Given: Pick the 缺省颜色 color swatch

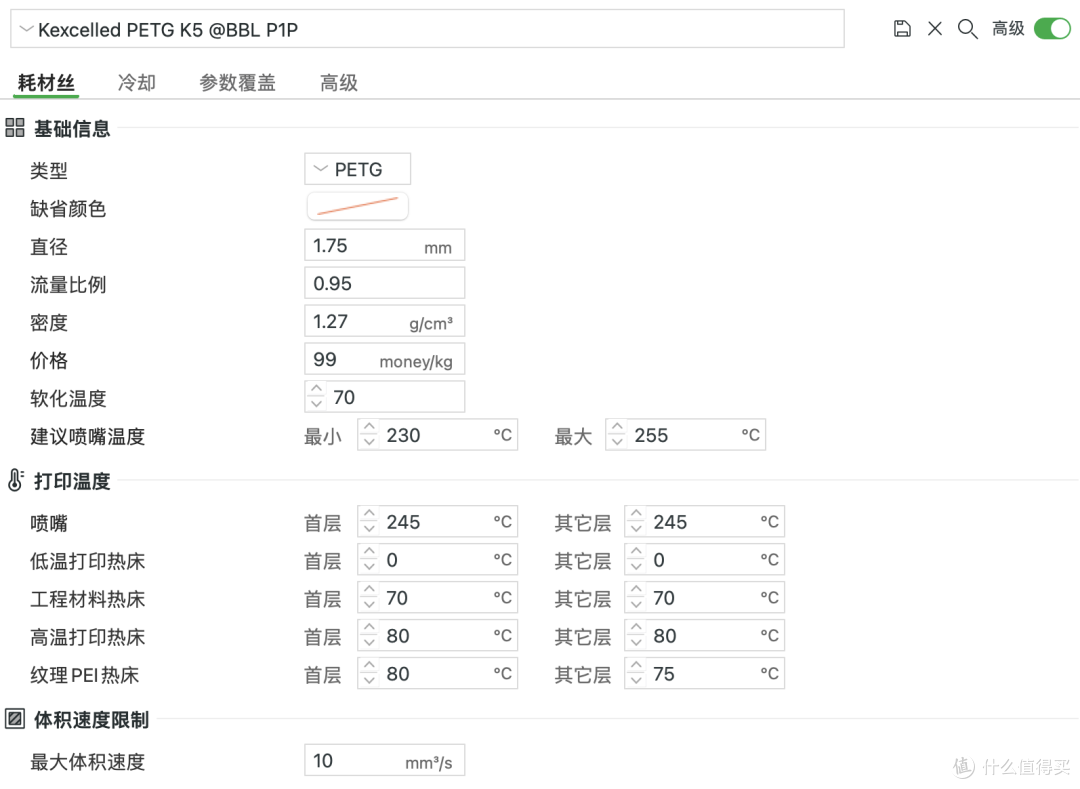Looking at the screenshot, I should click(x=357, y=207).
